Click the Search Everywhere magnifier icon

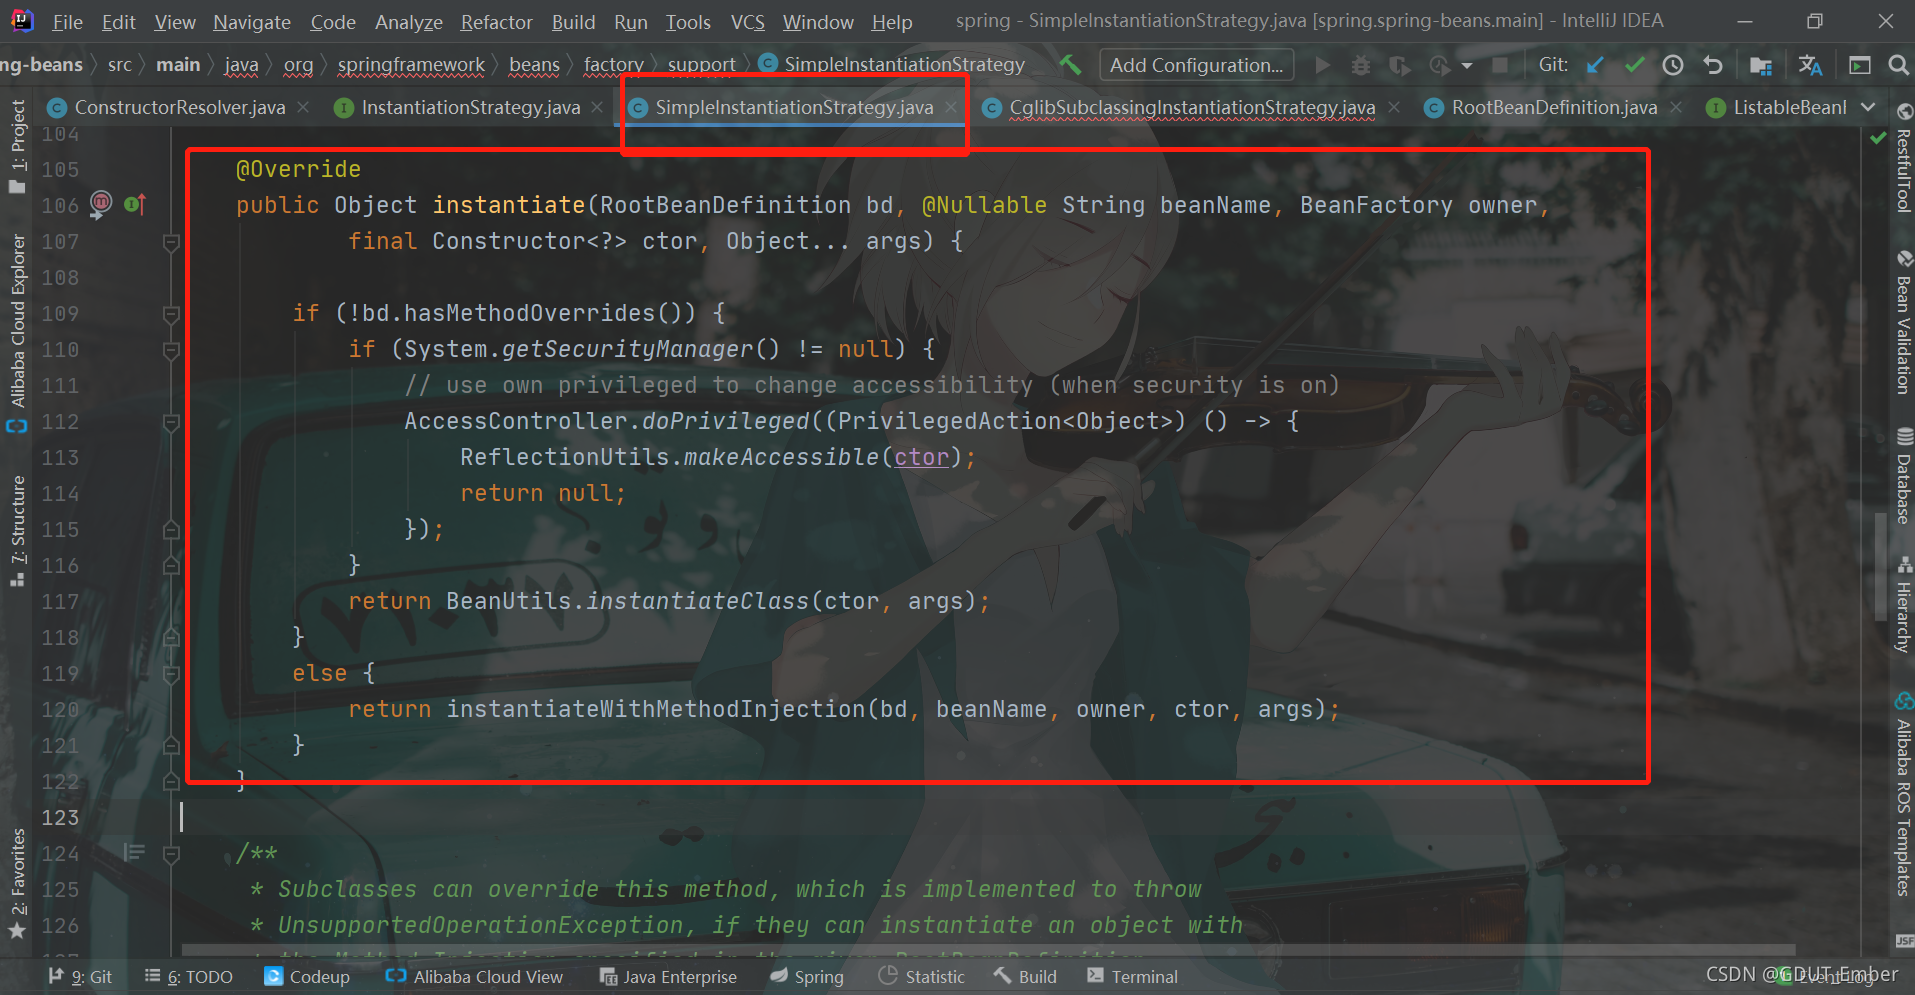click(1898, 65)
